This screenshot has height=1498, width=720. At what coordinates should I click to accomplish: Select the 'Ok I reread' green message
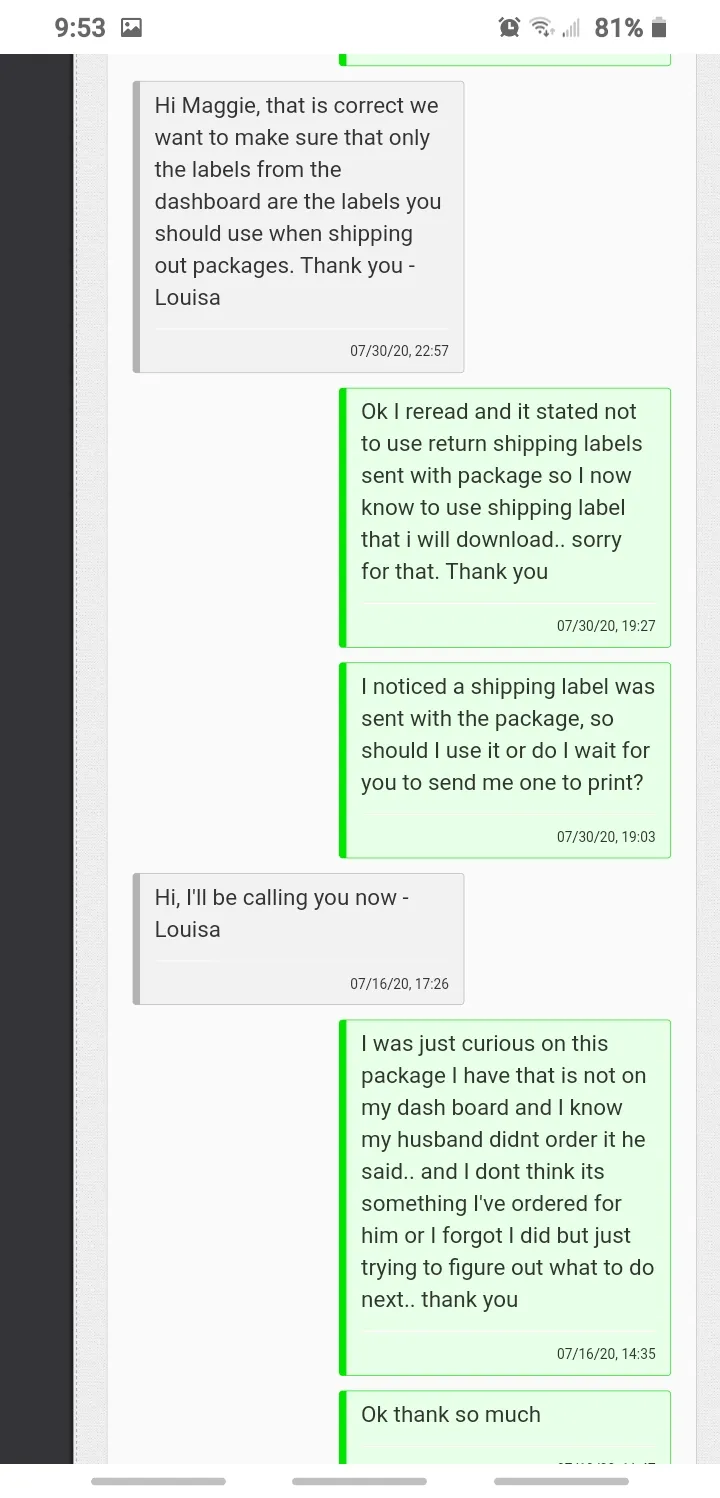(505, 517)
